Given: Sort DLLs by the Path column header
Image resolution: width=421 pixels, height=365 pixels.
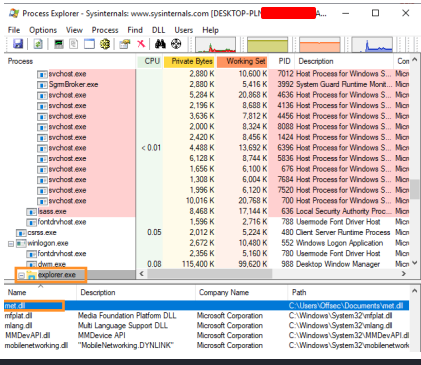Looking at the screenshot, I should coord(348,293).
